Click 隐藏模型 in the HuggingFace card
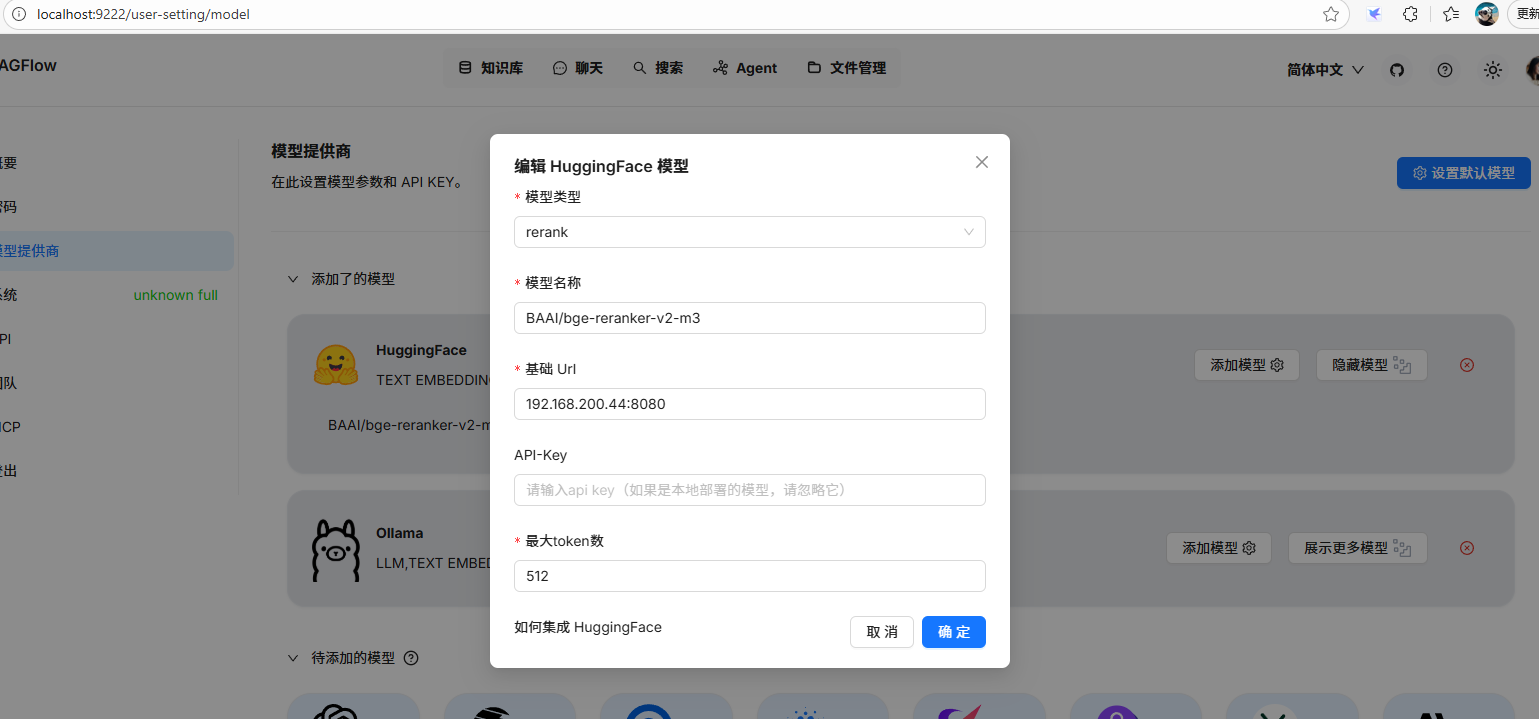The image size is (1539, 719). point(1372,365)
